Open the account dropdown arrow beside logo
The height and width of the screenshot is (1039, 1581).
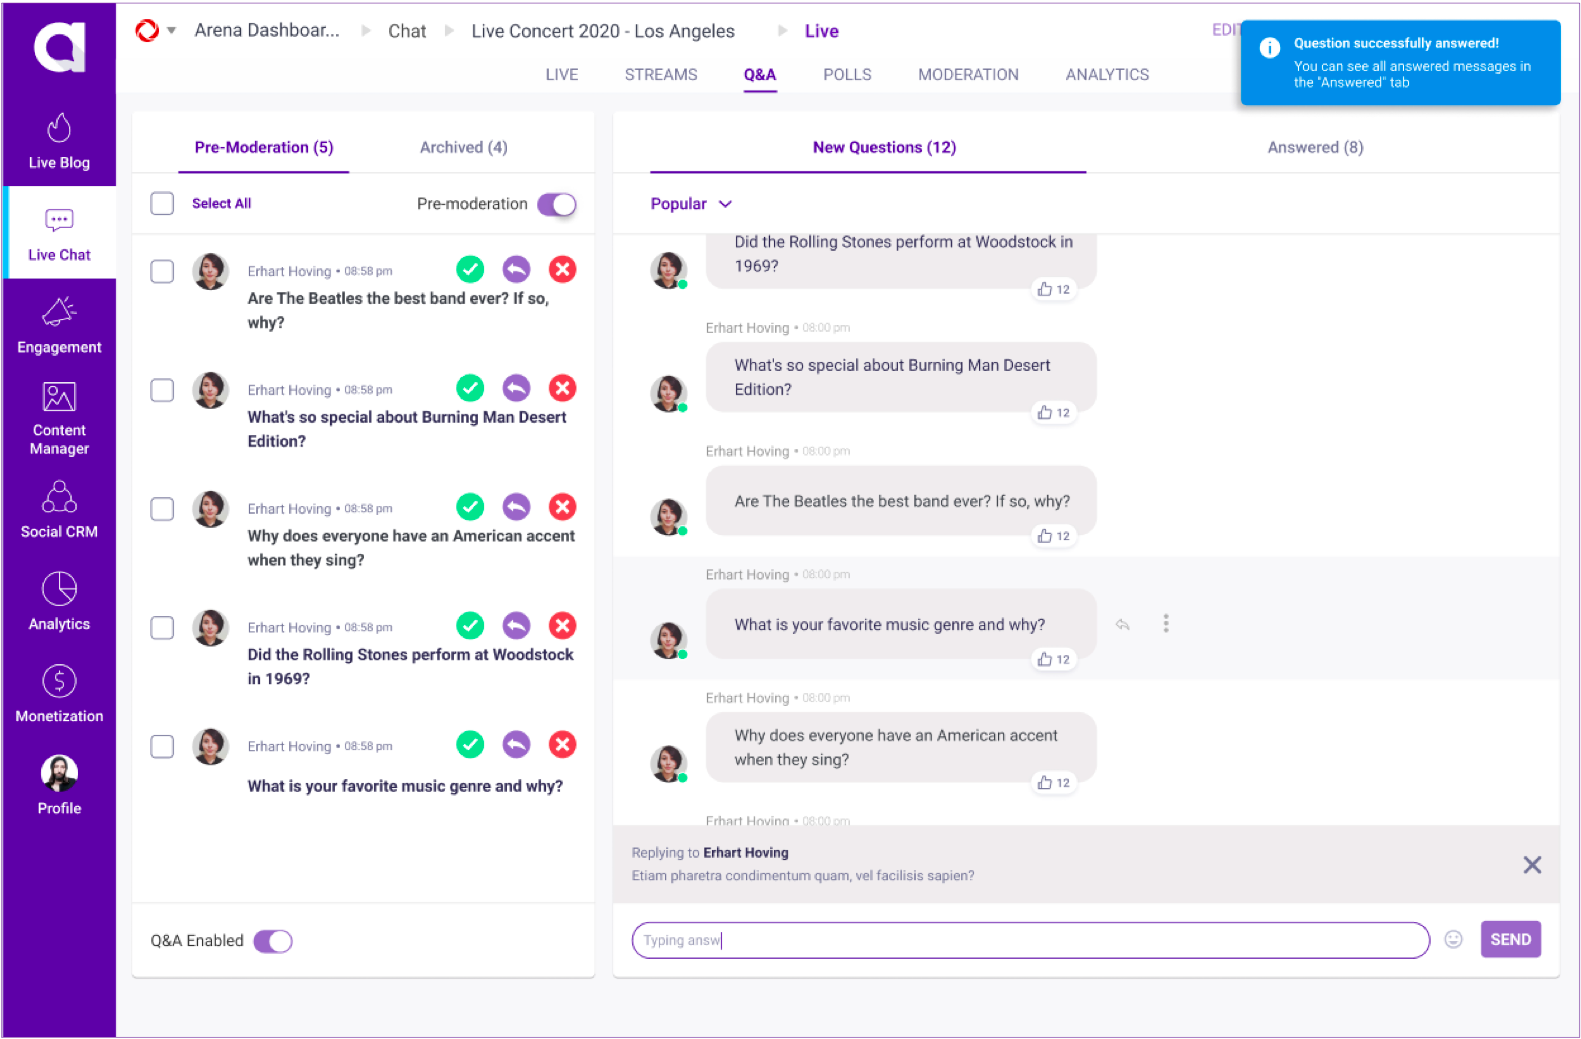[172, 31]
